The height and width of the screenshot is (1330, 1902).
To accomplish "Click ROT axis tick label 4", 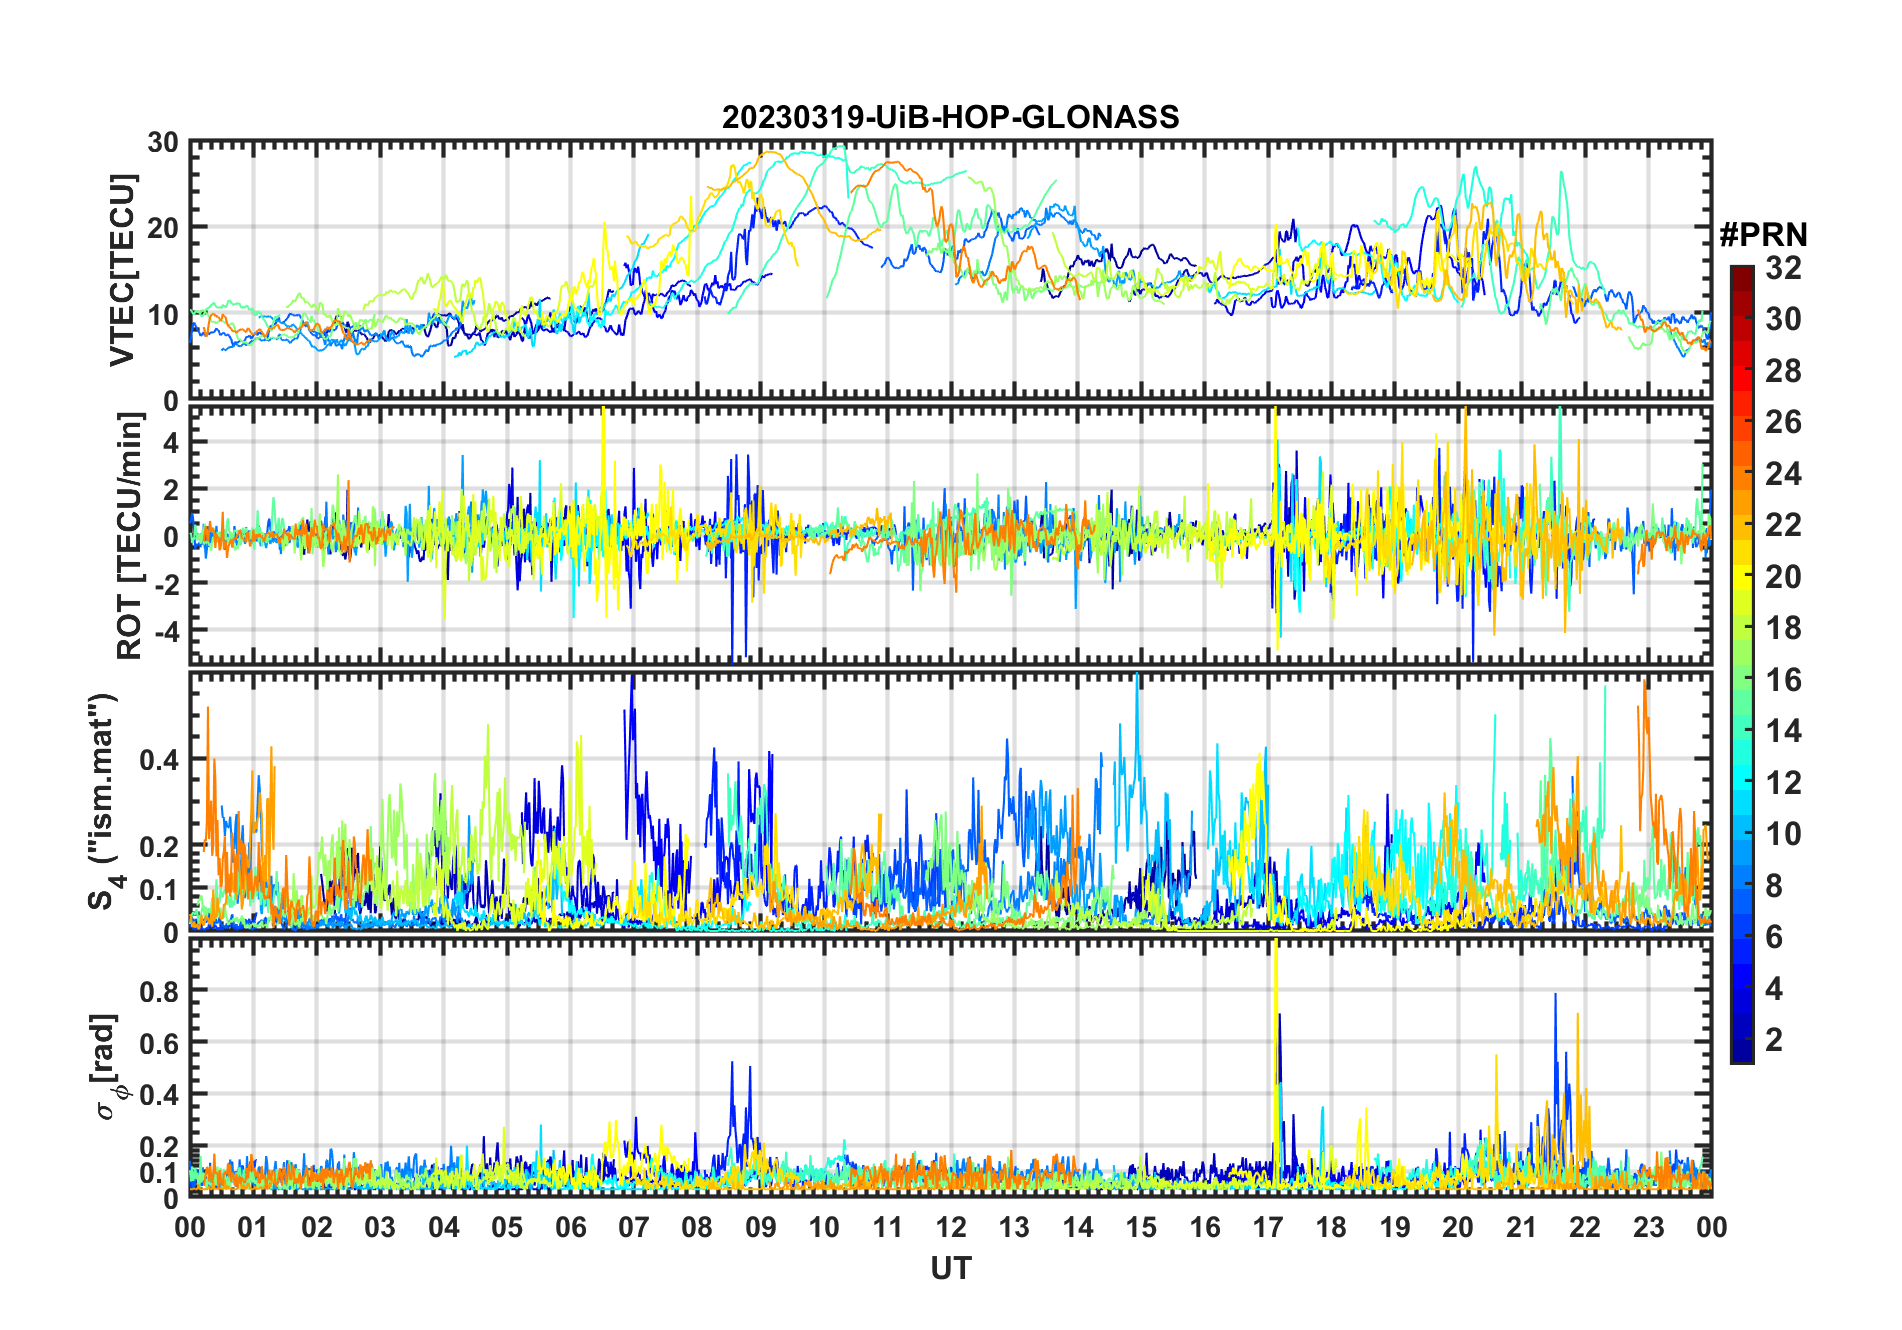I will [x=171, y=442].
